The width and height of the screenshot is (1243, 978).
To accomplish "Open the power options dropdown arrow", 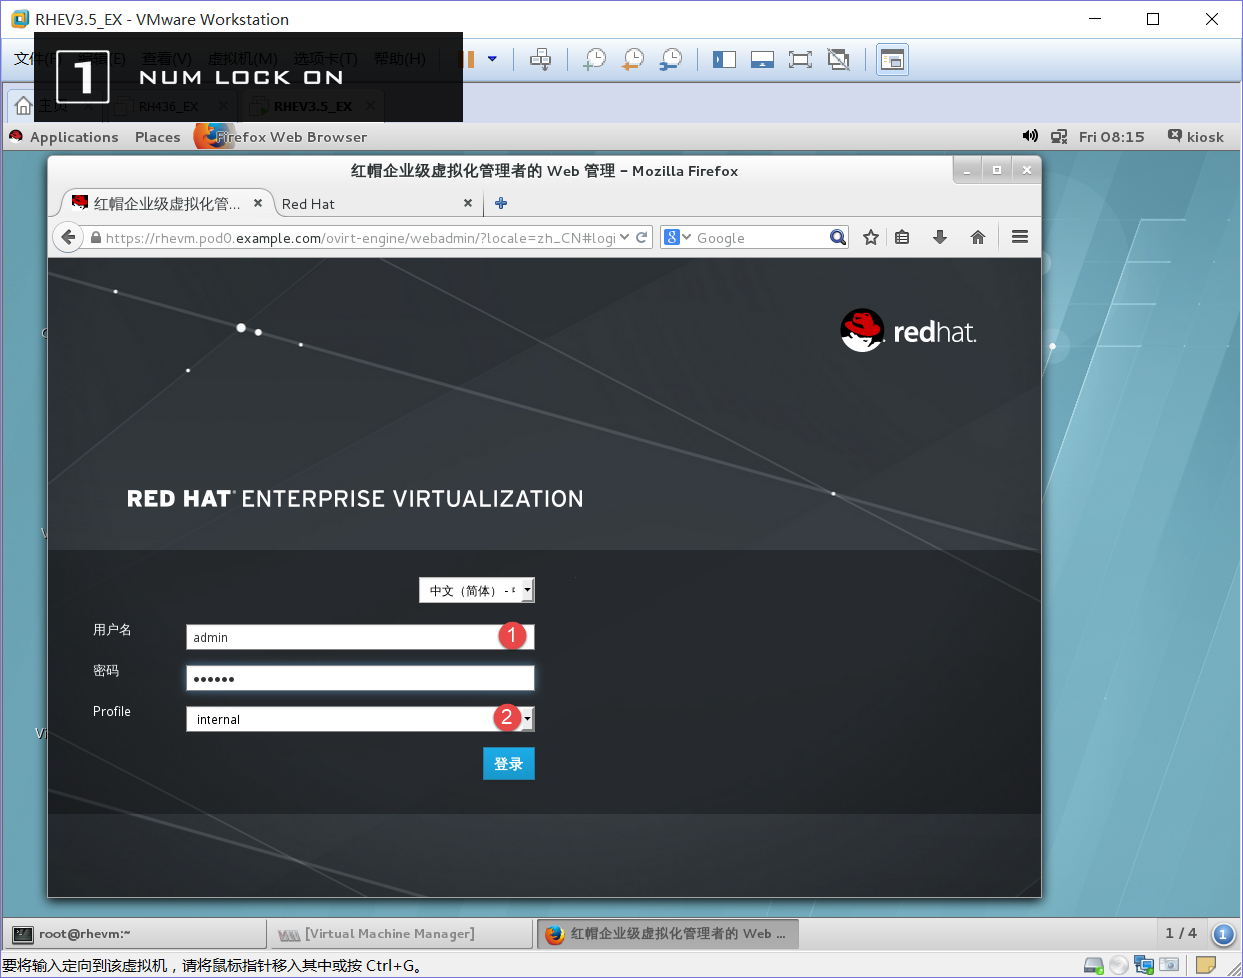I will tap(492, 59).
